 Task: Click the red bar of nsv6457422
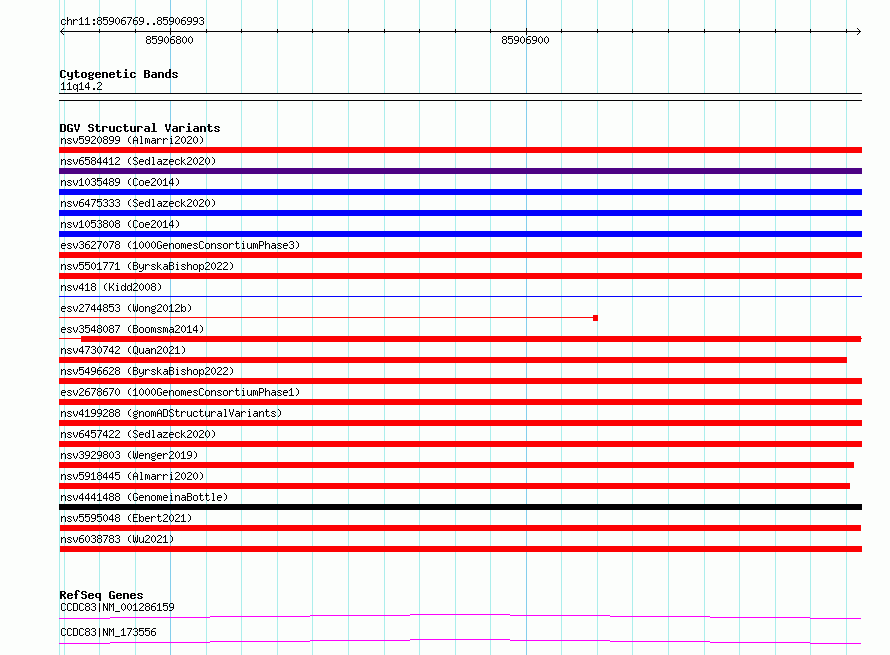point(460,444)
